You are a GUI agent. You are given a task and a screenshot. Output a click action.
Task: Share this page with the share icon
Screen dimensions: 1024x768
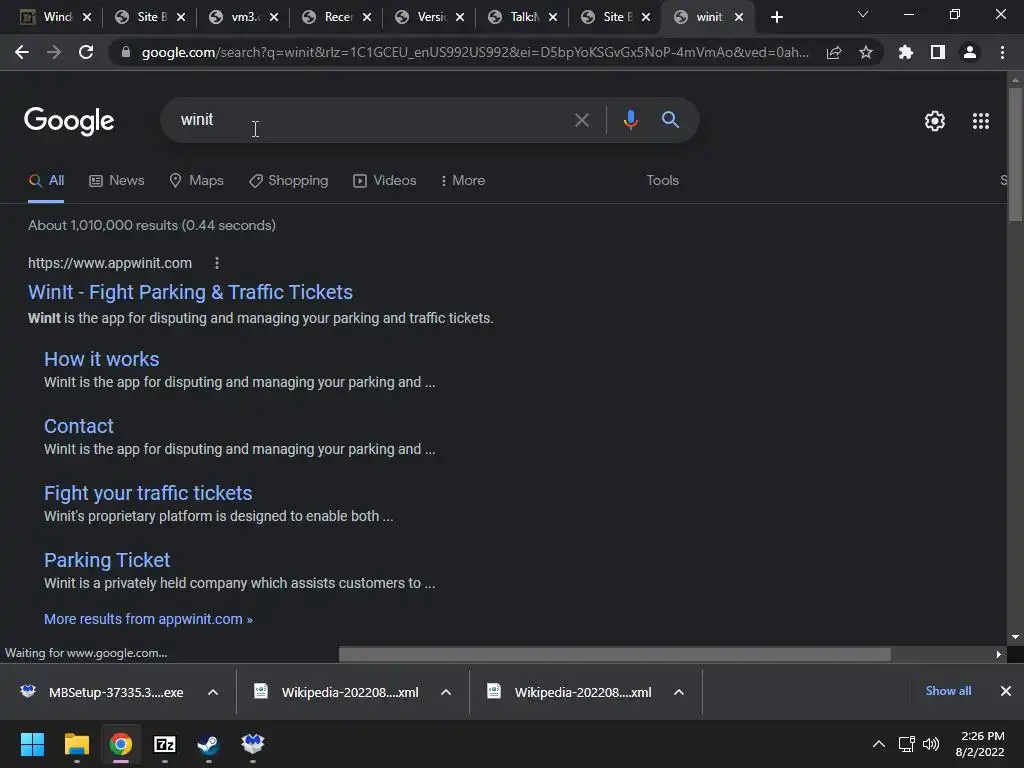pyautogui.click(x=834, y=52)
